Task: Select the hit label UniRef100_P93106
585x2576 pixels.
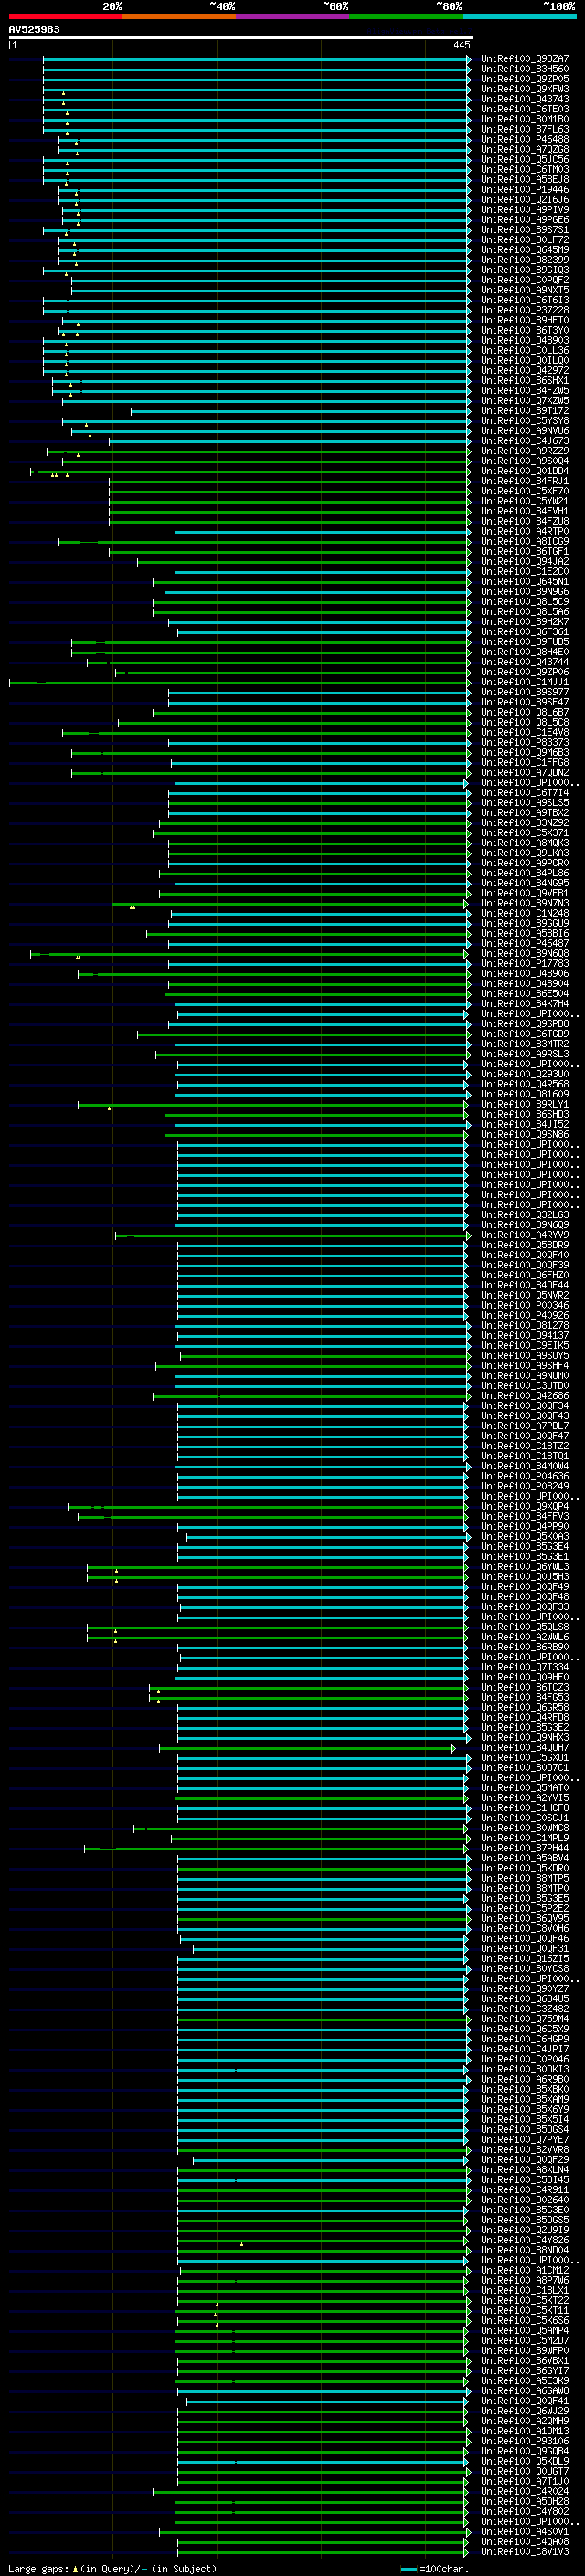Action: coord(525,2441)
